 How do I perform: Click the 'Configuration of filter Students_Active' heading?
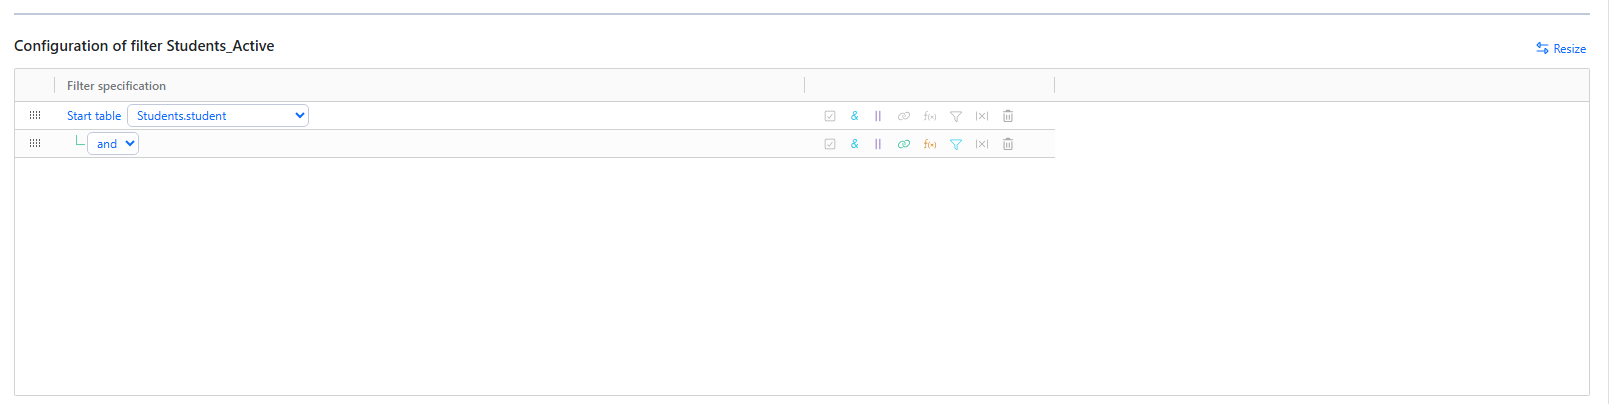coord(144,46)
